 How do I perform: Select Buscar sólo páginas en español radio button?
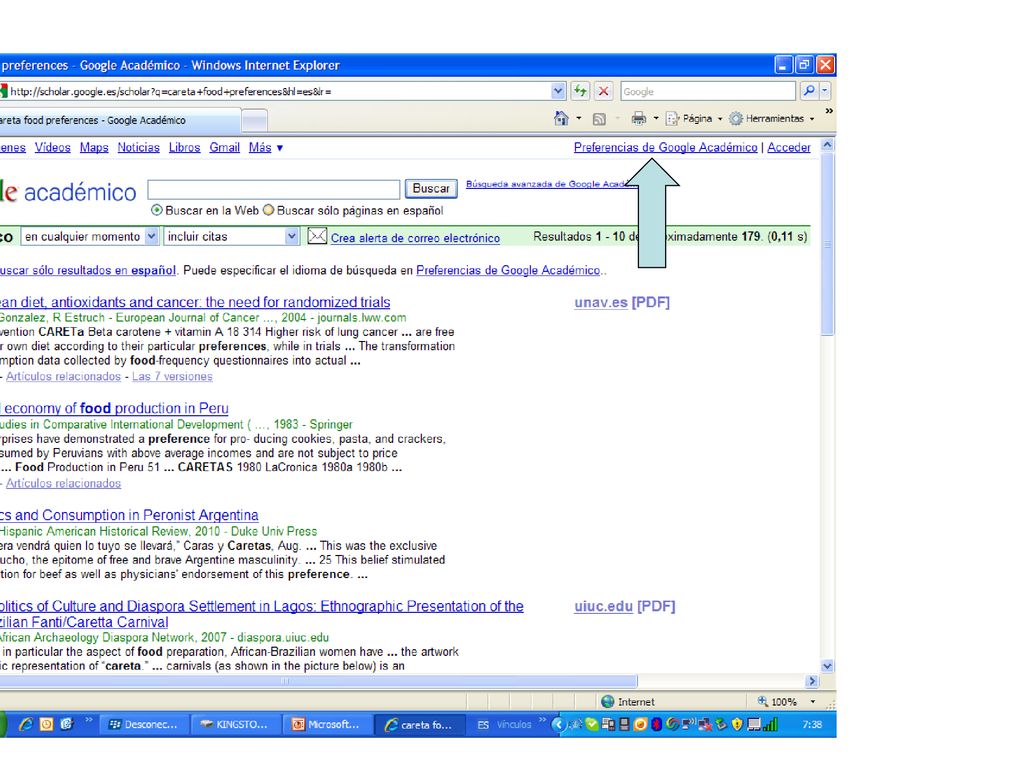(x=268, y=210)
